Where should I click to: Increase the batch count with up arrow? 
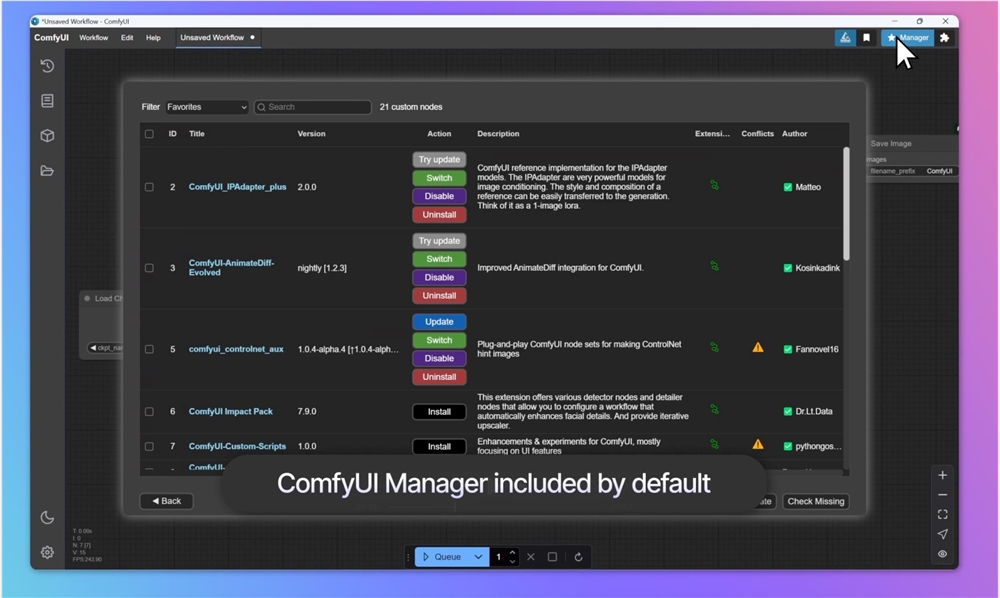512,552
